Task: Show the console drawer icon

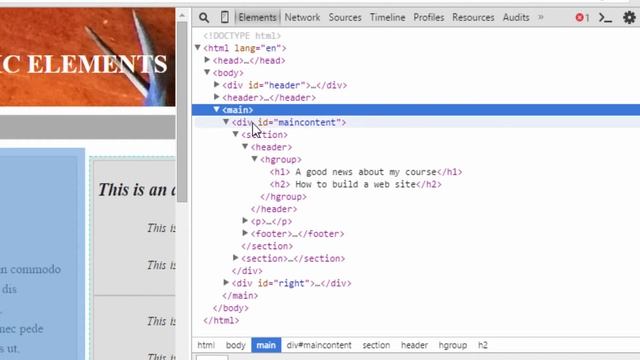Action: click(x=605, y=18)
